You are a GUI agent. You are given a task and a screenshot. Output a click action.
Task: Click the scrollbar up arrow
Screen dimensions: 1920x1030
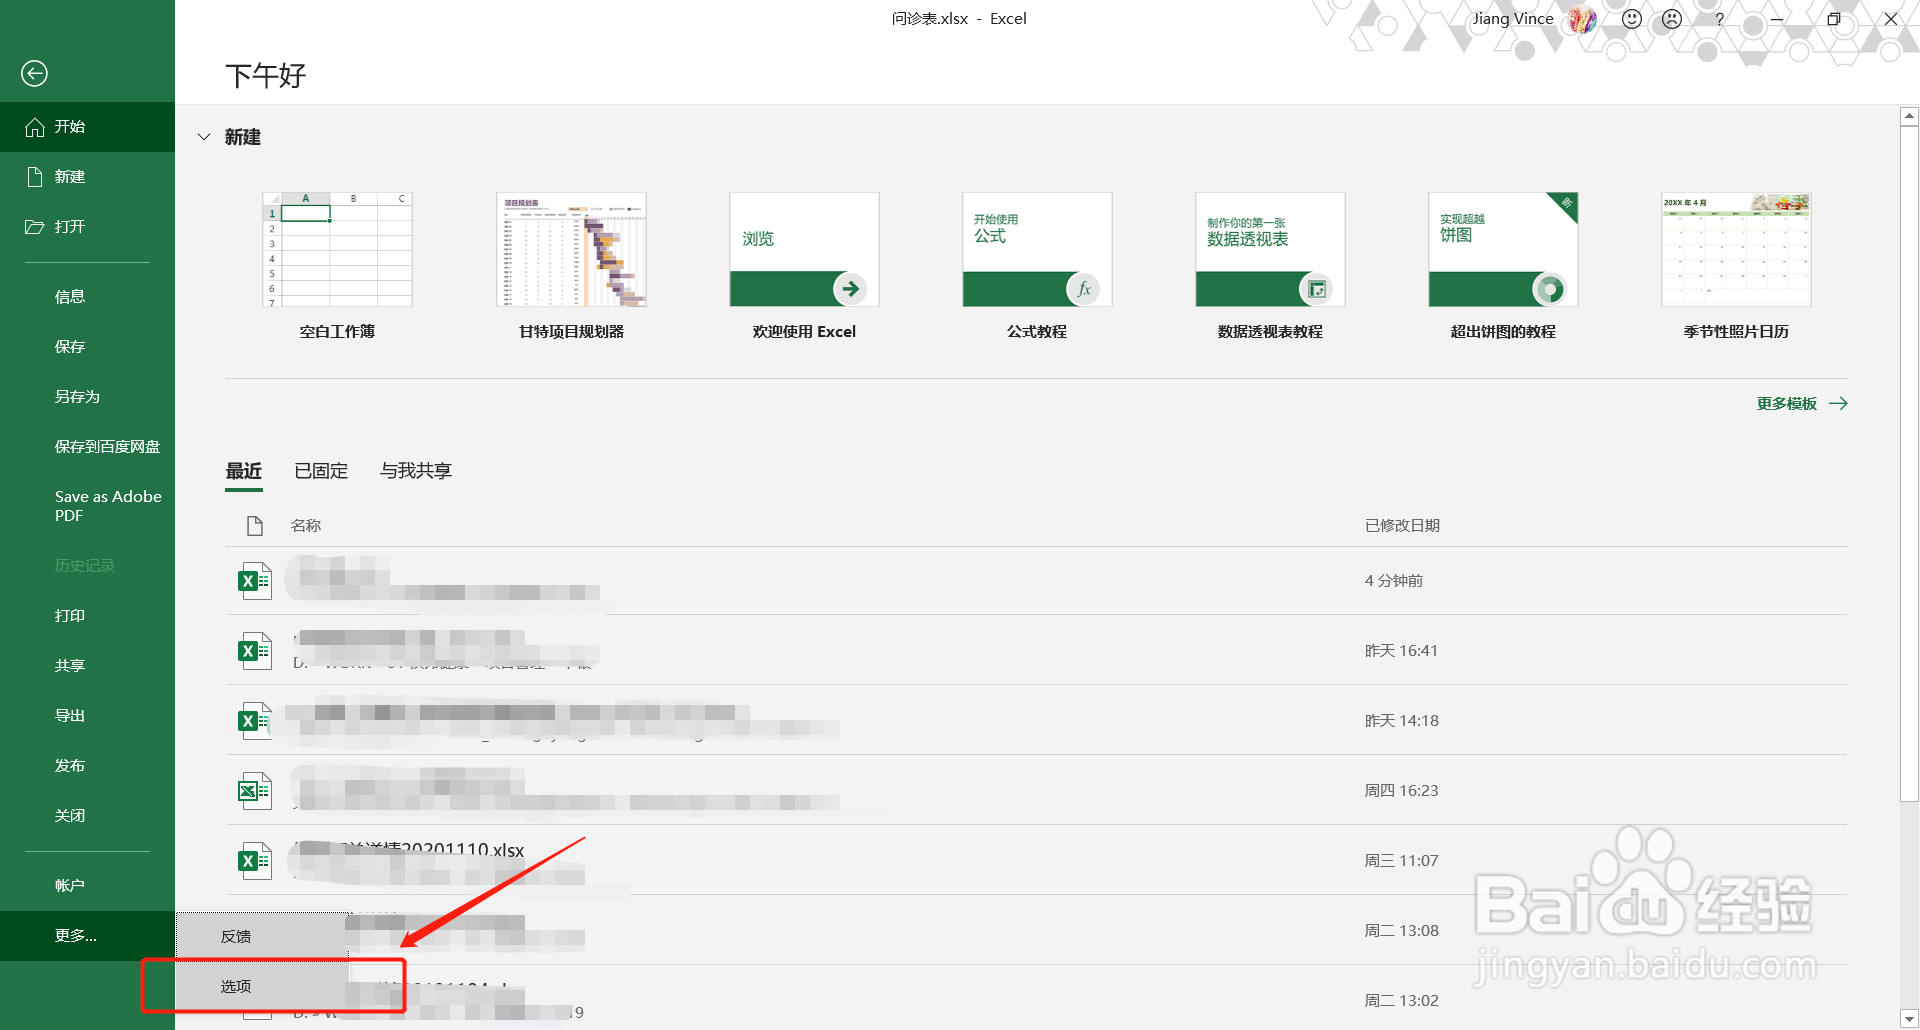(1909, 117)
